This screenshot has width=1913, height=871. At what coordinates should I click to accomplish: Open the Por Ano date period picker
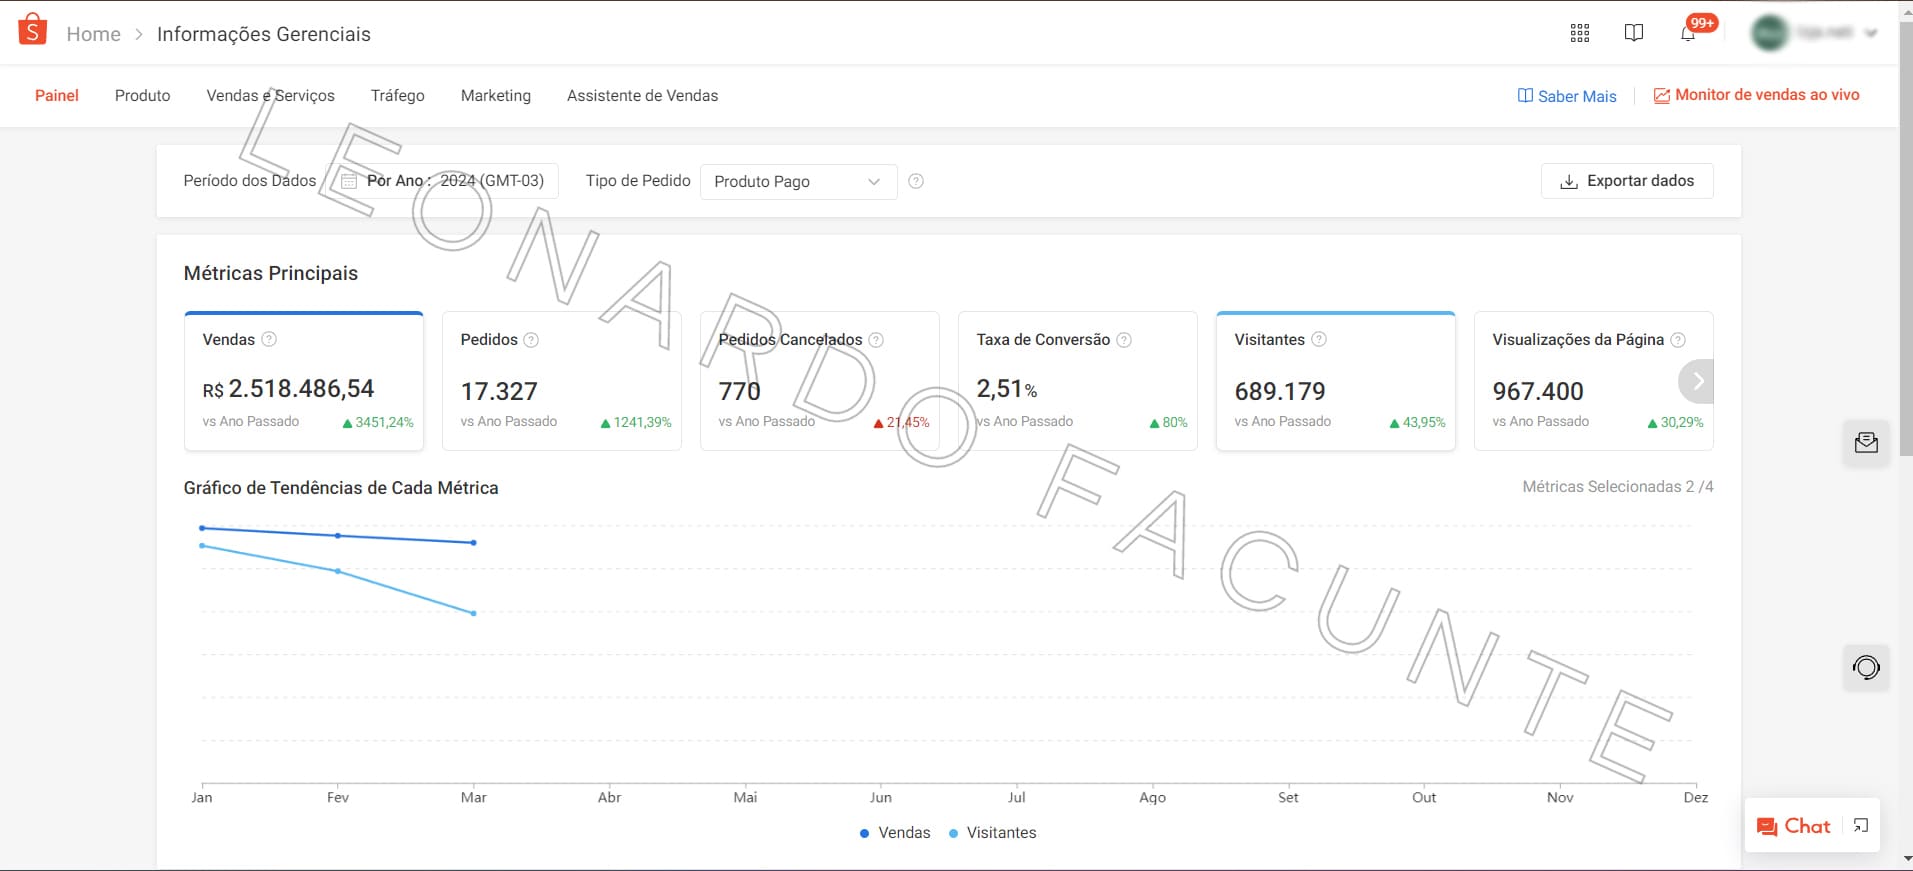pos(444,181)
